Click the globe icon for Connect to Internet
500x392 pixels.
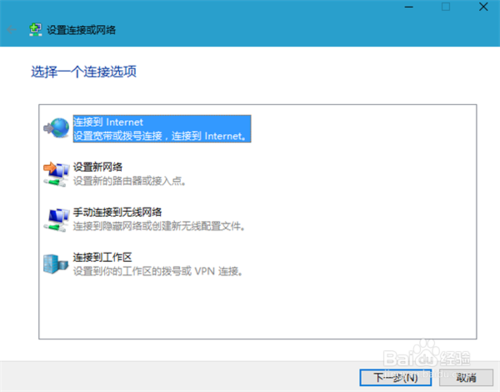pos(56,128)
